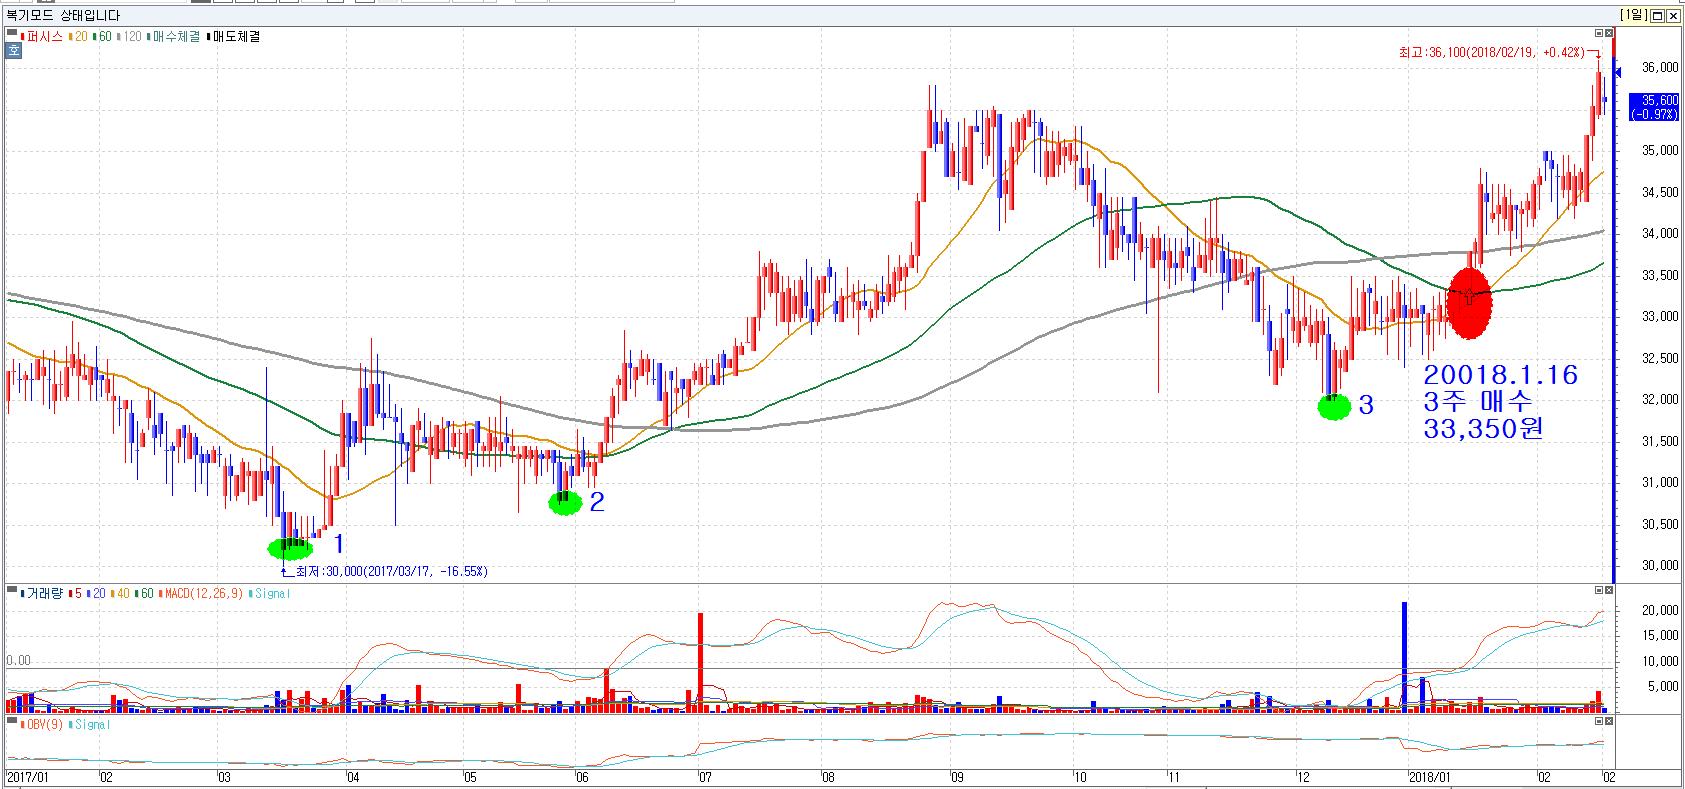Click the 10,000 volume axis label
The height and width of the screenshot is (789, 1685).
point(1658,661)
